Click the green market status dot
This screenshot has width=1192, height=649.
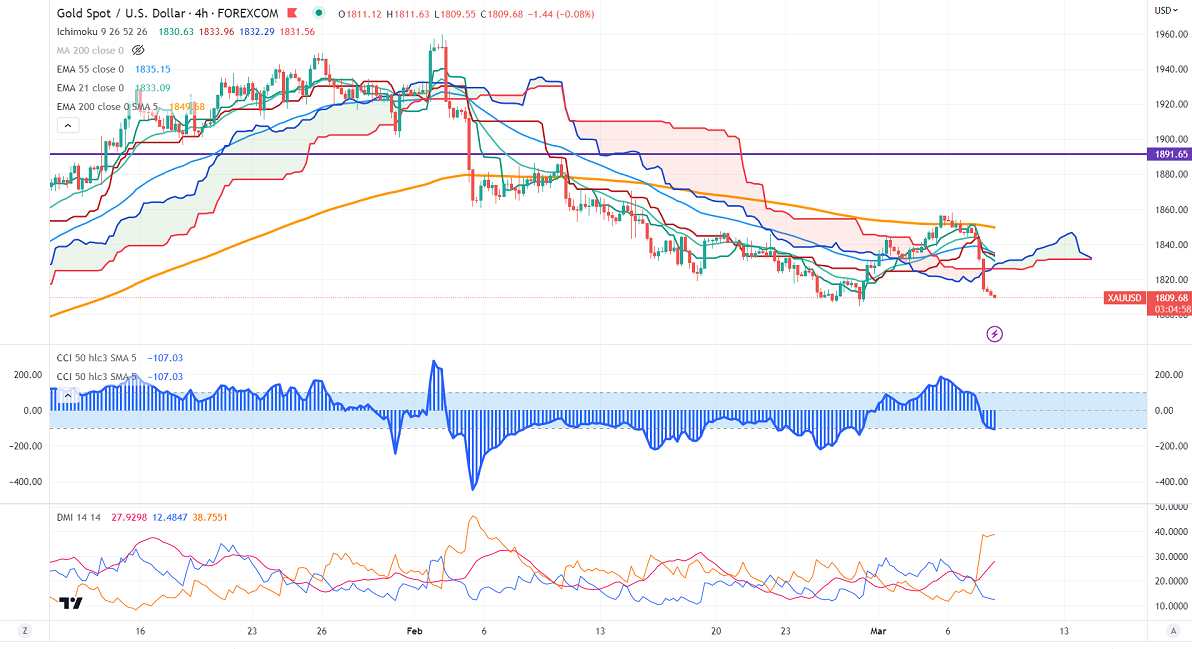pyautogui.click(x=318, y=14)
